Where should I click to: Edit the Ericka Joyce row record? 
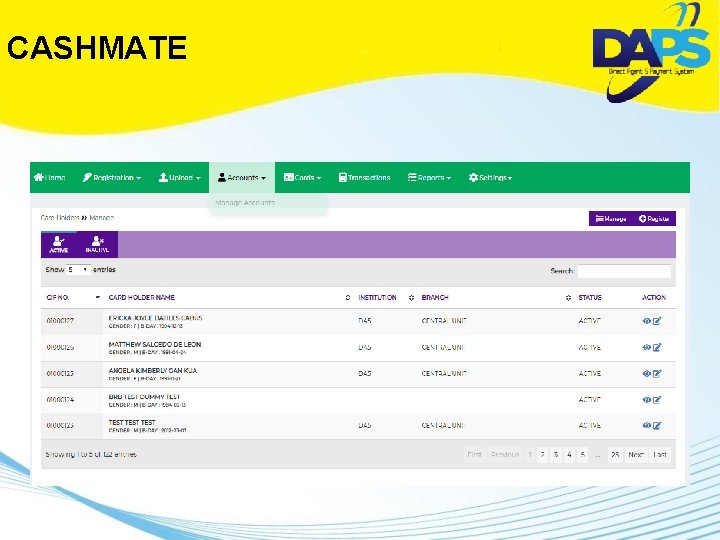click(657, 321)
